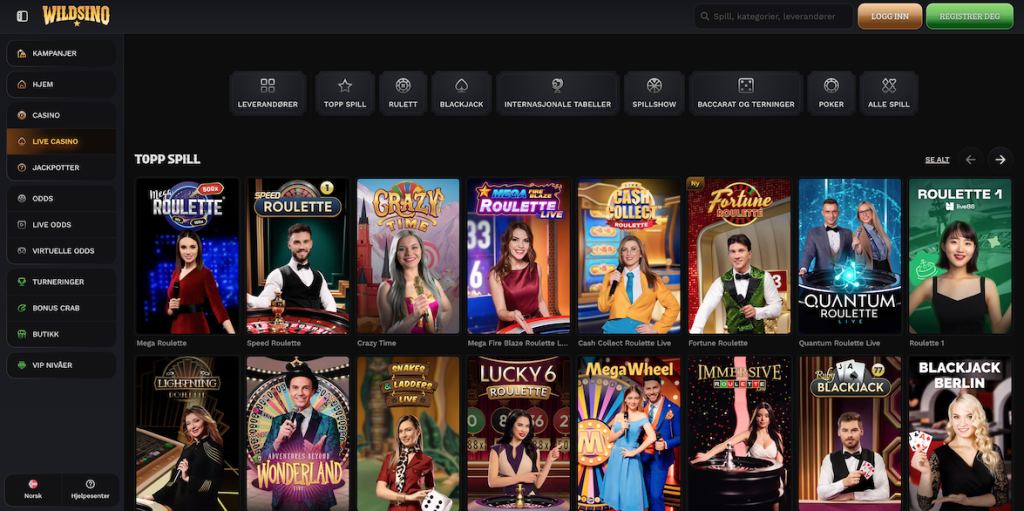Screen dimensions: 1024x511
Task: Open Kampanjer in the sidebar menu
Action: pyautogui.click(x=61, y=54)
